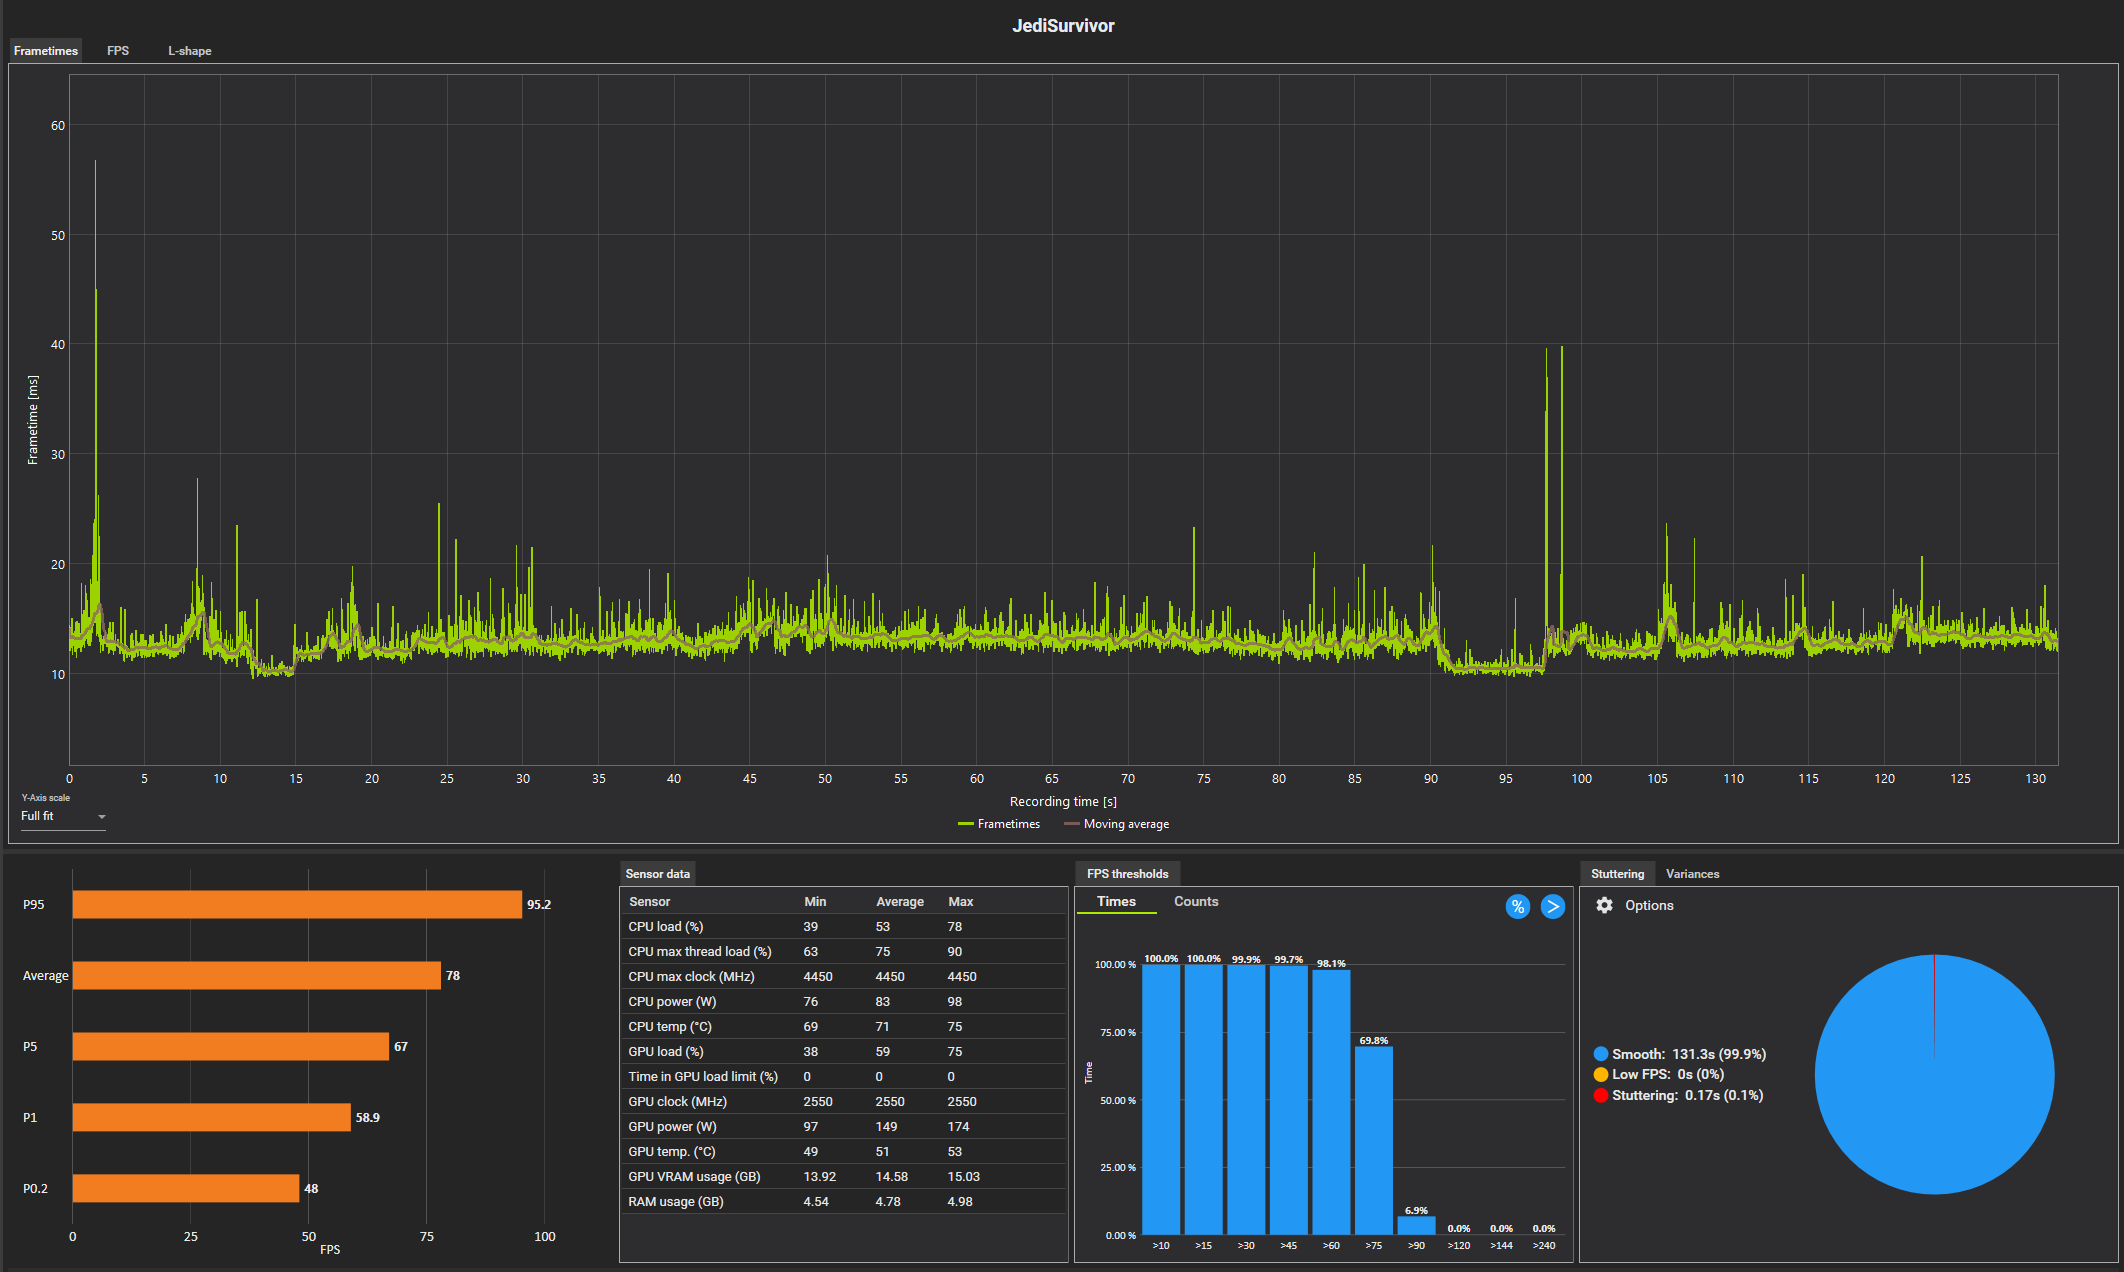Viewport: 2124px width, 1272px height.
Task: Click the blue Smooth legend marker
Action: [x=1601, y=1054]
